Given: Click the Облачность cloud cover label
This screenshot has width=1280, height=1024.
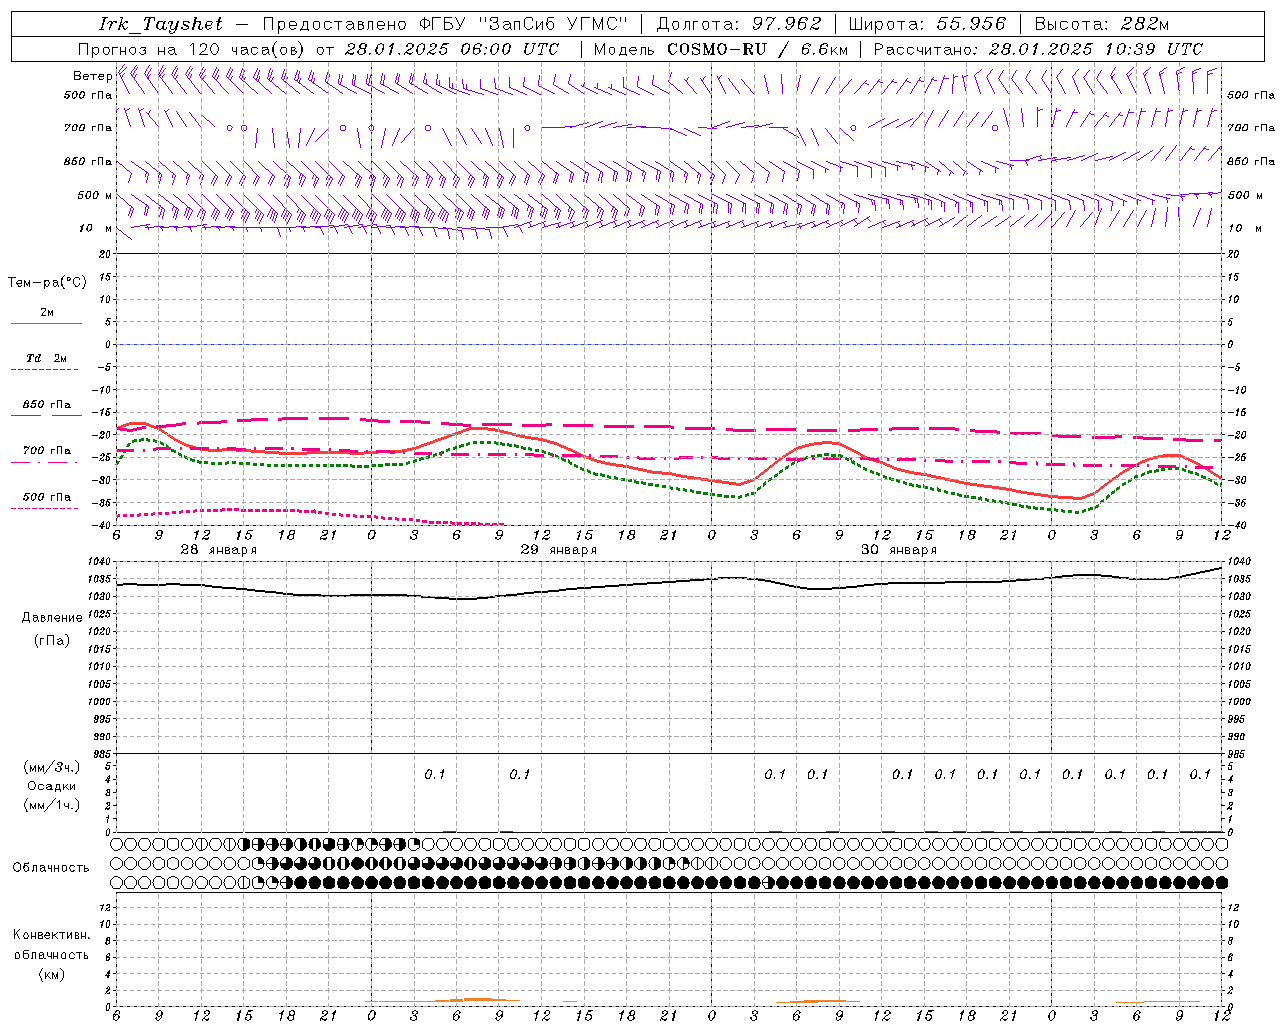Looking at the screenshot, I should click(x=51, y=867).
